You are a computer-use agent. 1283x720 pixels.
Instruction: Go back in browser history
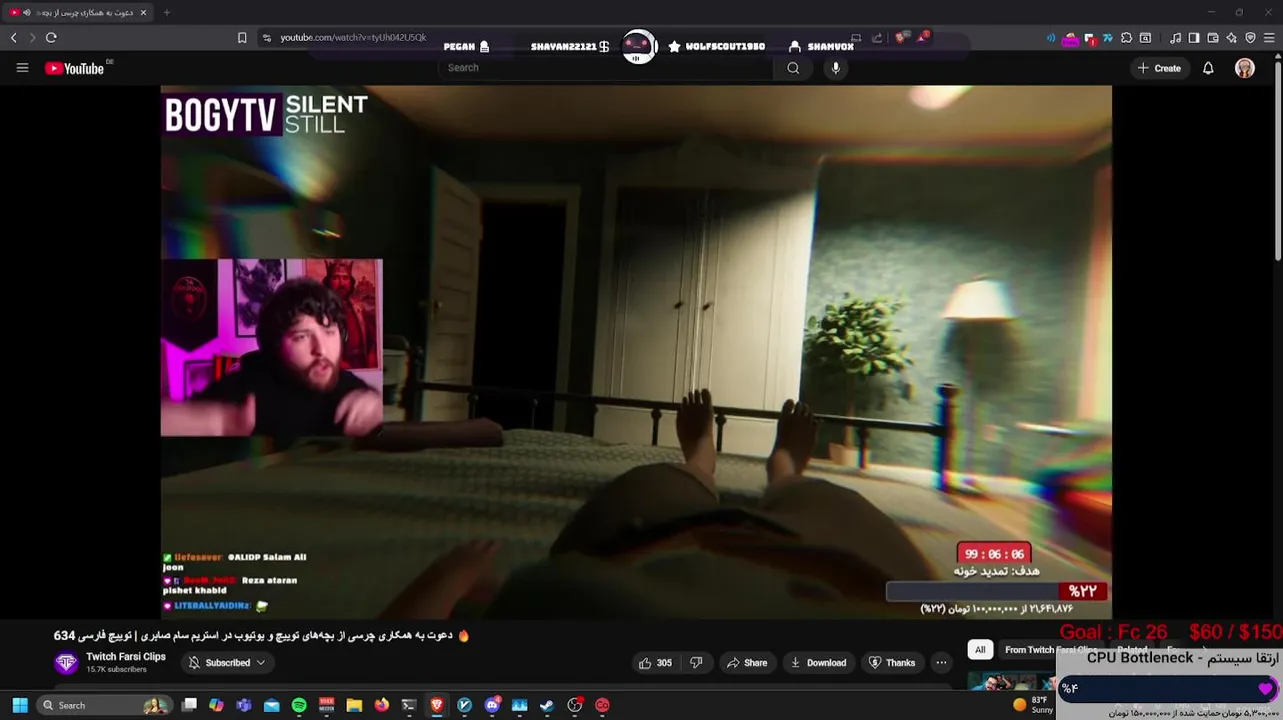13,37
